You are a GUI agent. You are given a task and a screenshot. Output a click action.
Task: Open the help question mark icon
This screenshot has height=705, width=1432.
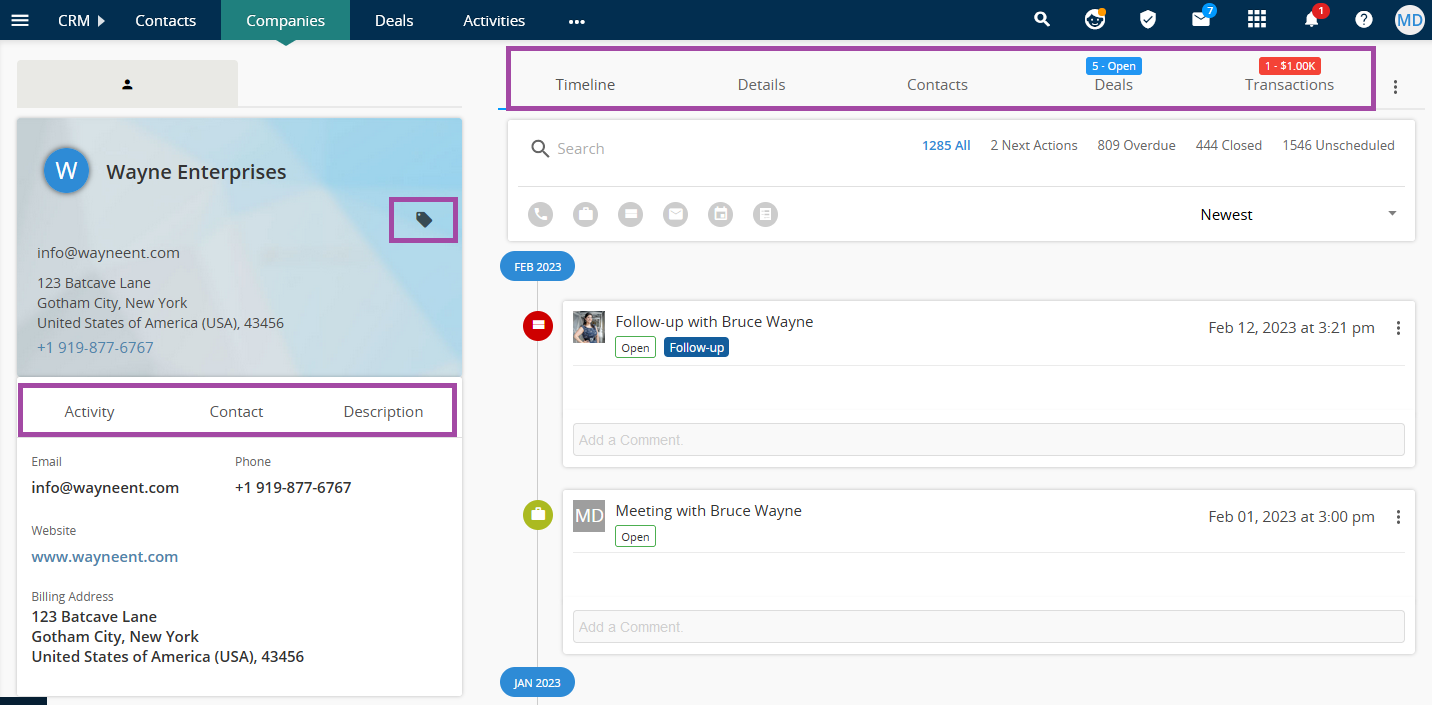(1364, 20)
